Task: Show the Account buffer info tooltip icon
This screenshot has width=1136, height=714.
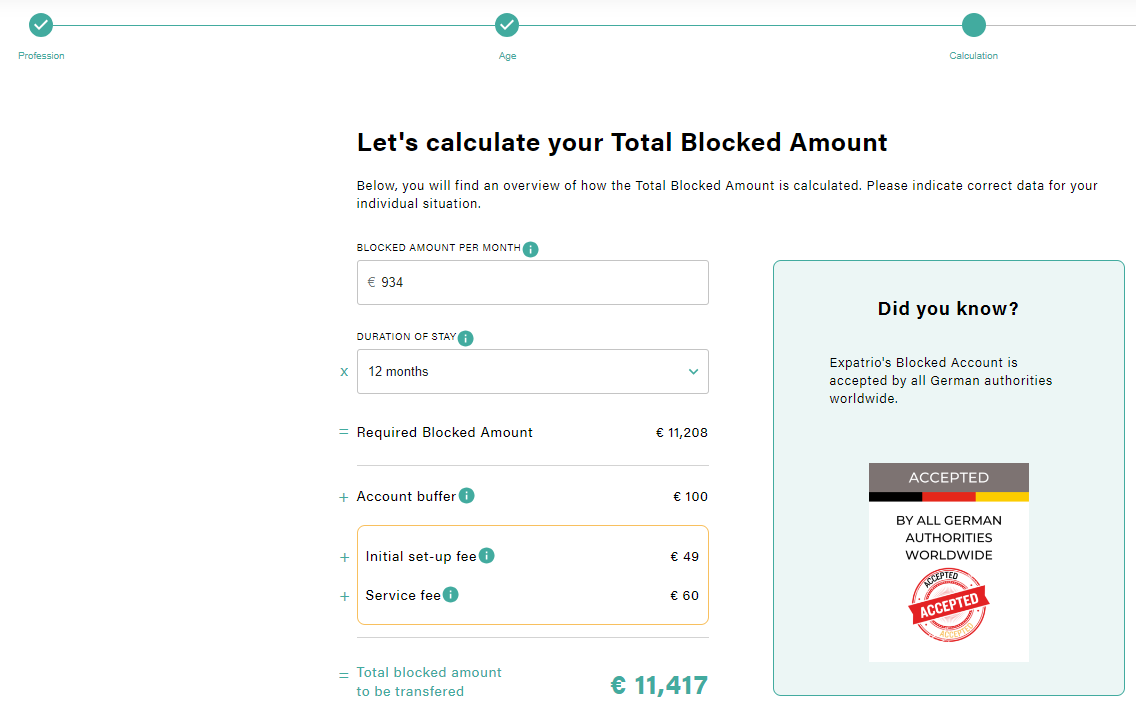Action: coord(467,496)
